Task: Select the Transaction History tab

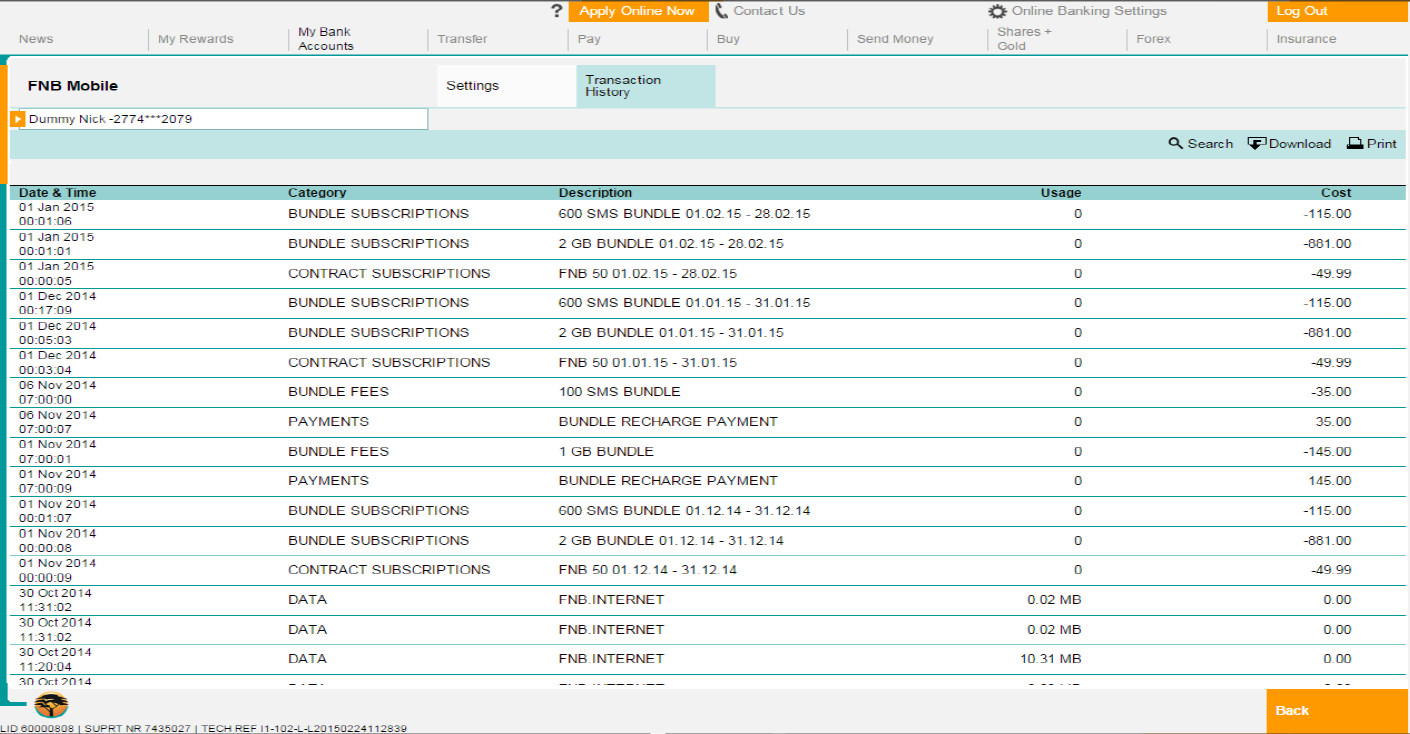Action: 623,86
